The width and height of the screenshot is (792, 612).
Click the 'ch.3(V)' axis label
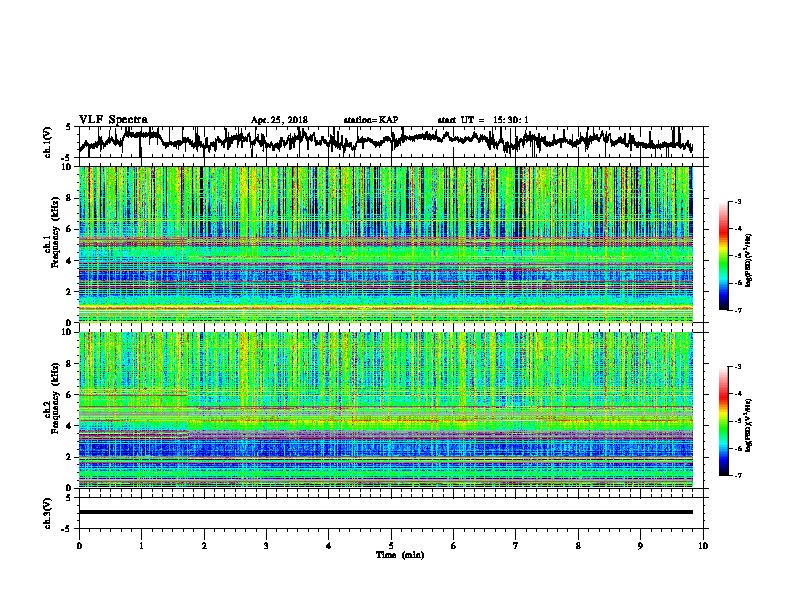click(48, 513)
